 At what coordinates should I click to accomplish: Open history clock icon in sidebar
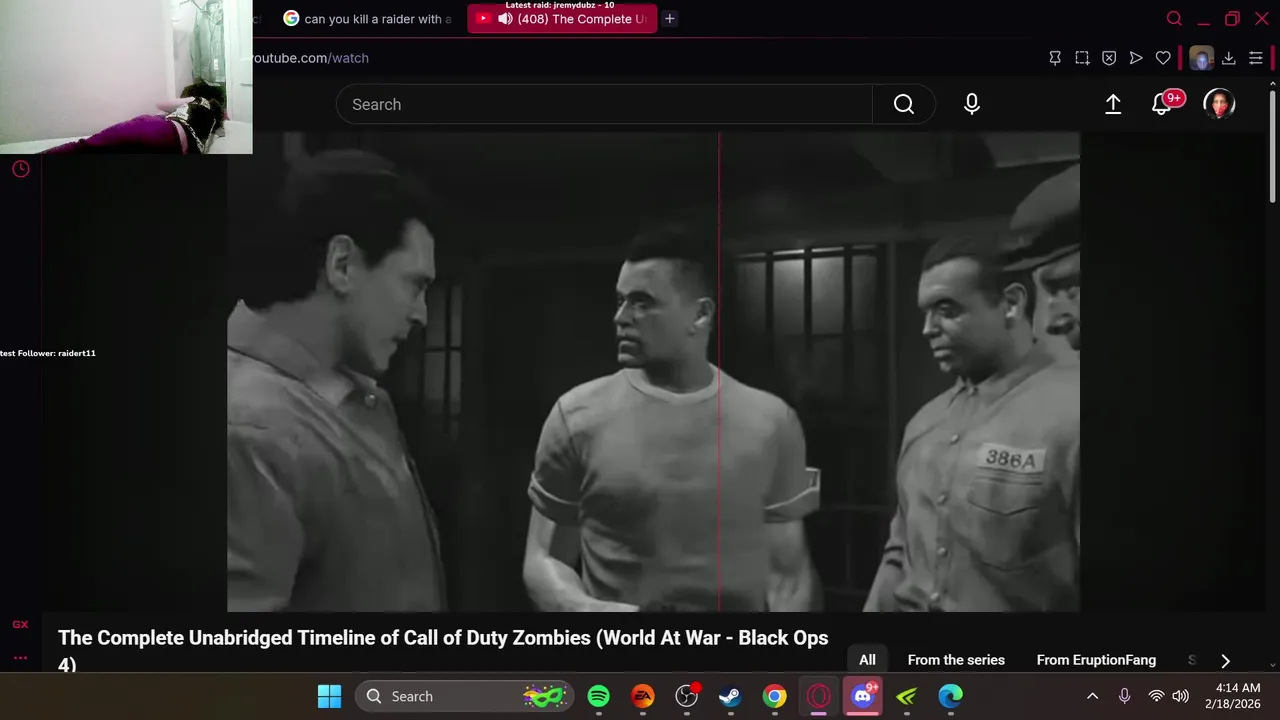click(x=20, y=169)
